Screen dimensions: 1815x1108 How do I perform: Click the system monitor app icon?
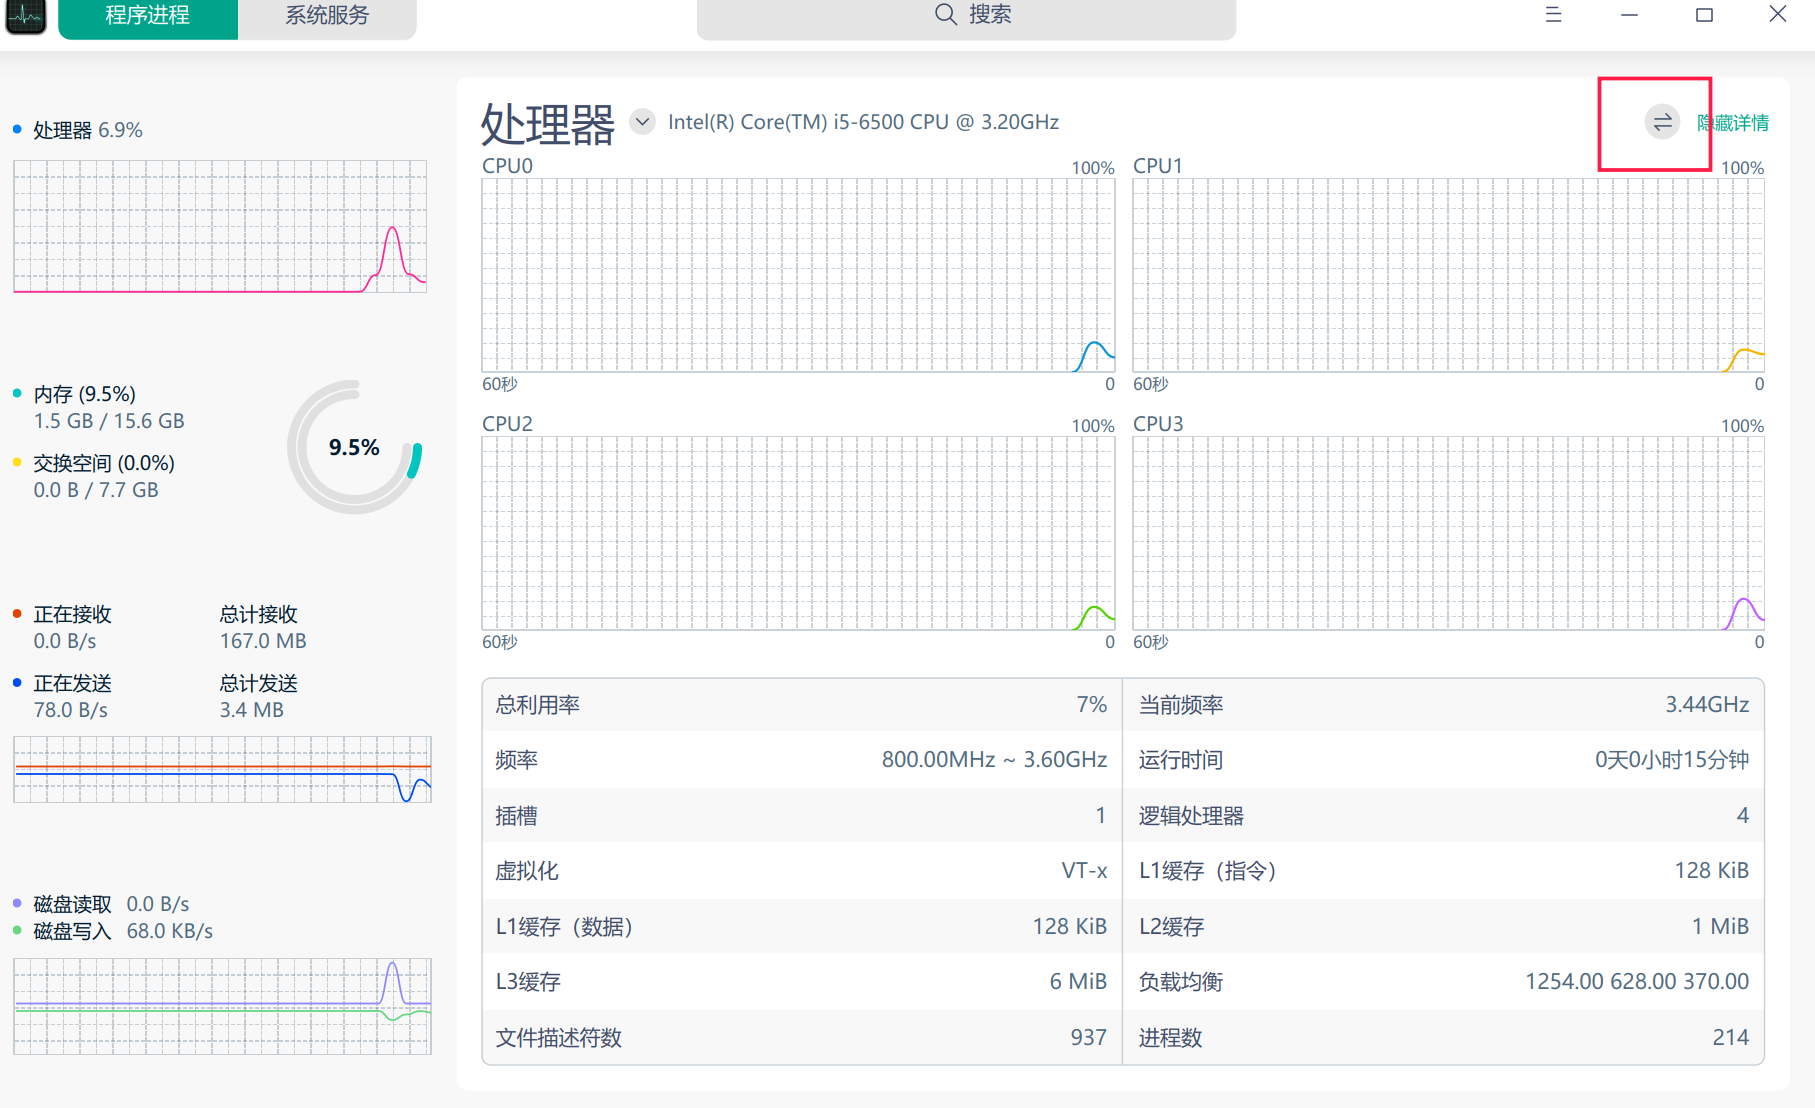[x=25, y=16]
